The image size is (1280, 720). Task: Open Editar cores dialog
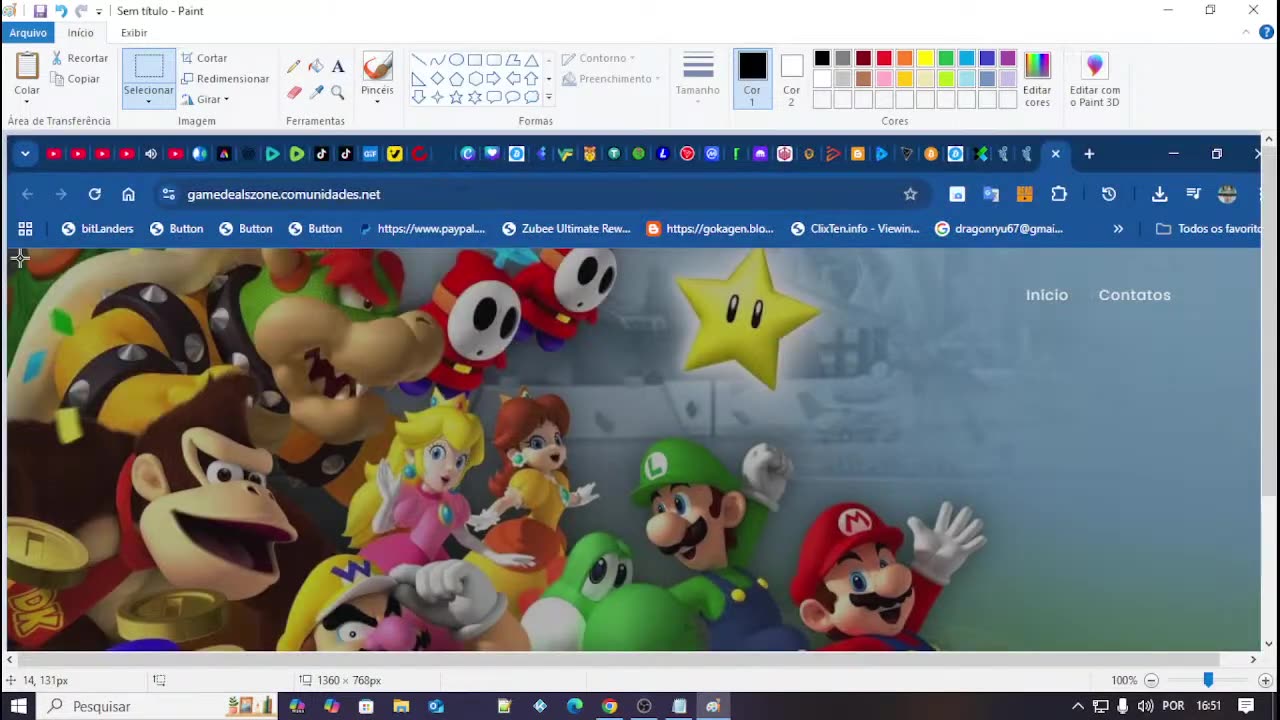coord(1037,79)
